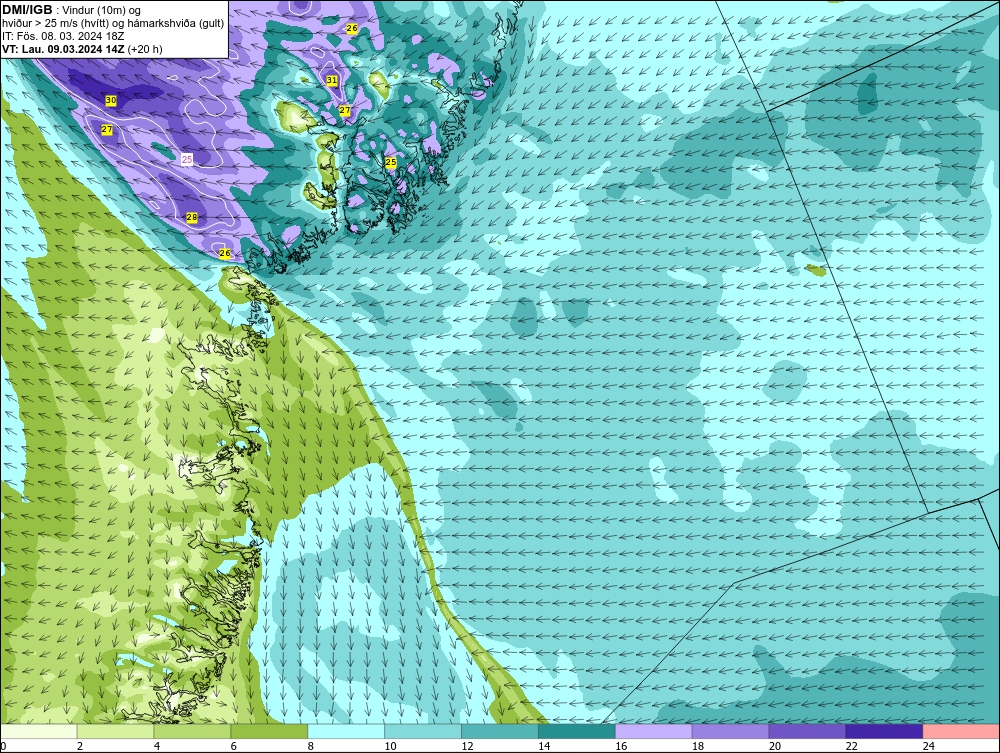Select the white-boxed 25 gust contour label
1000x753 pixels.
point(187,159)
